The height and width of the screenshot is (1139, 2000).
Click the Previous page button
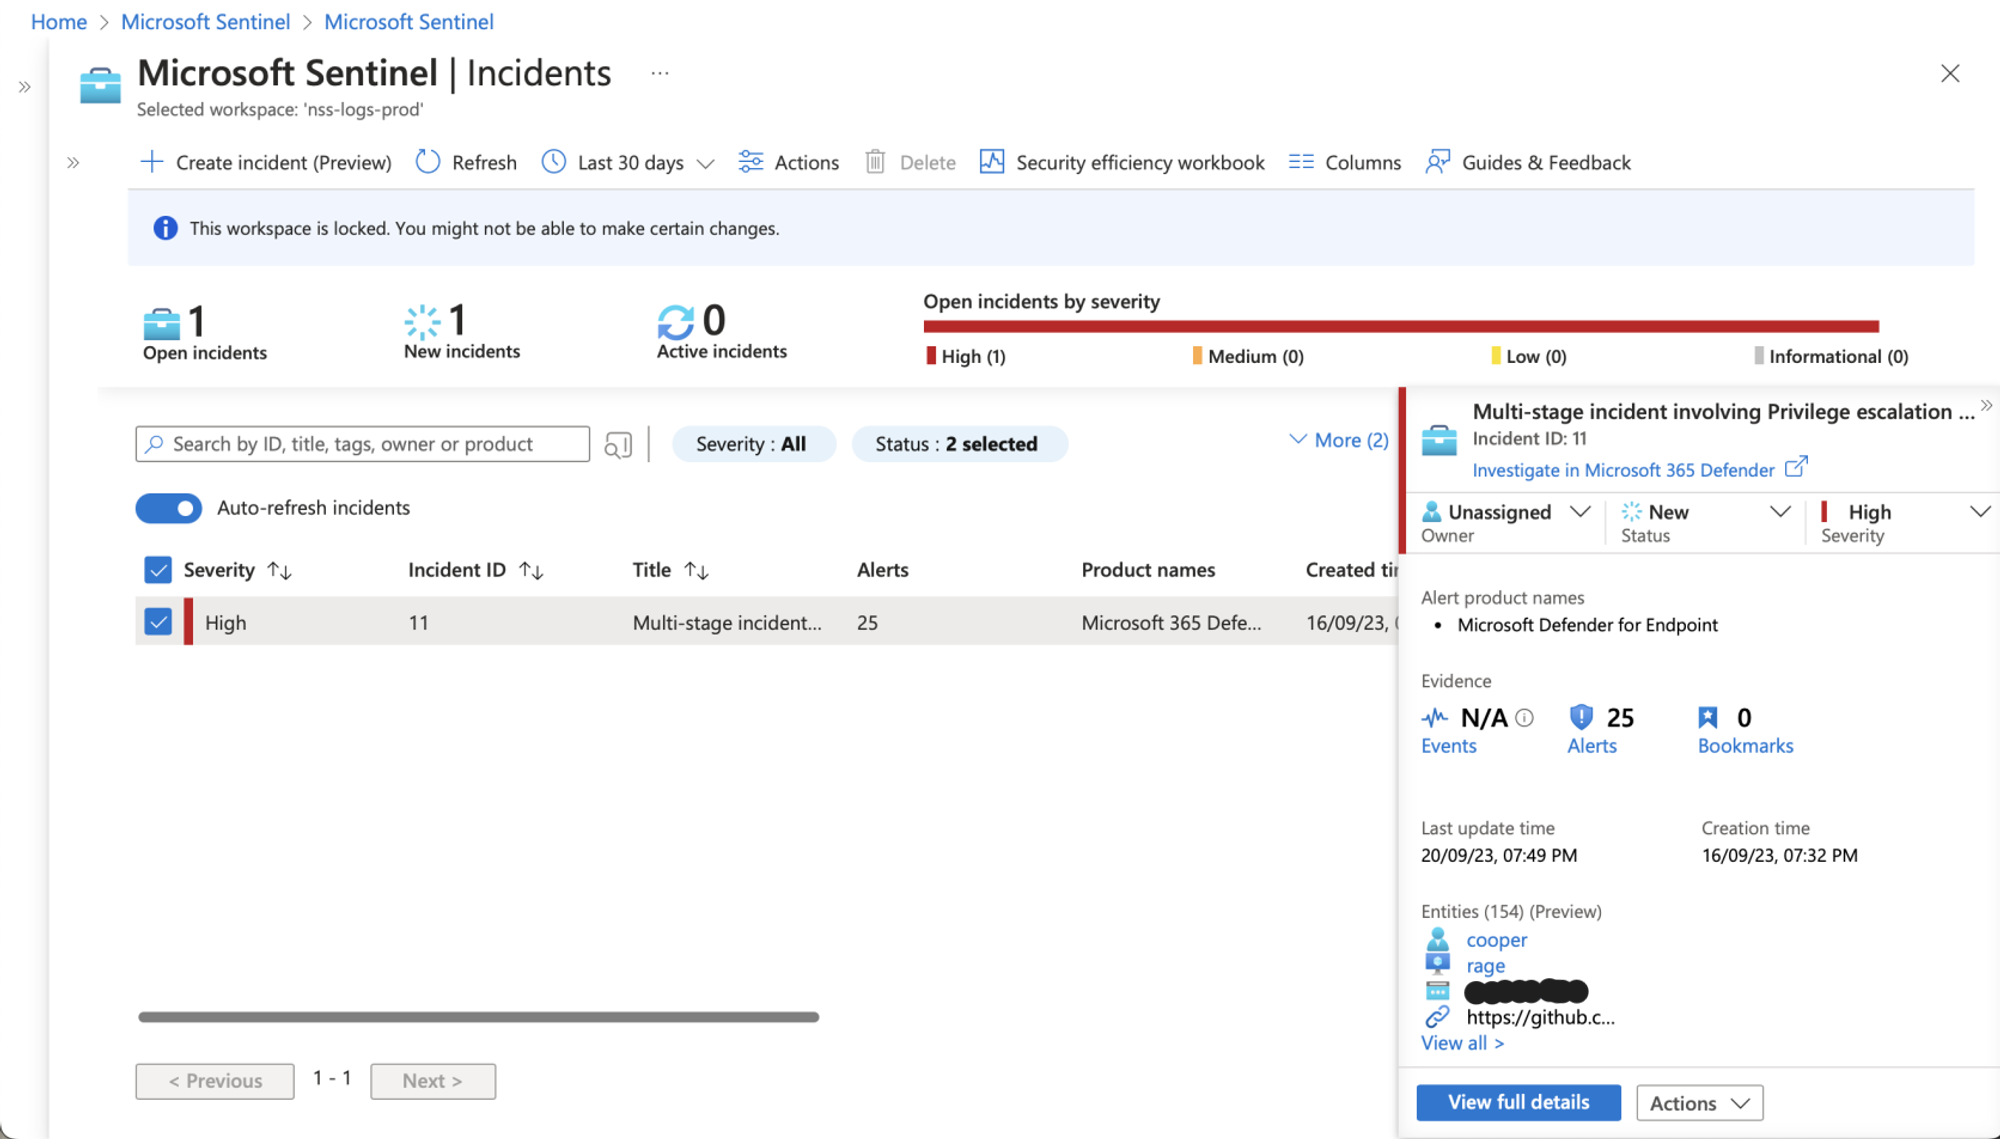(215, 1081)
